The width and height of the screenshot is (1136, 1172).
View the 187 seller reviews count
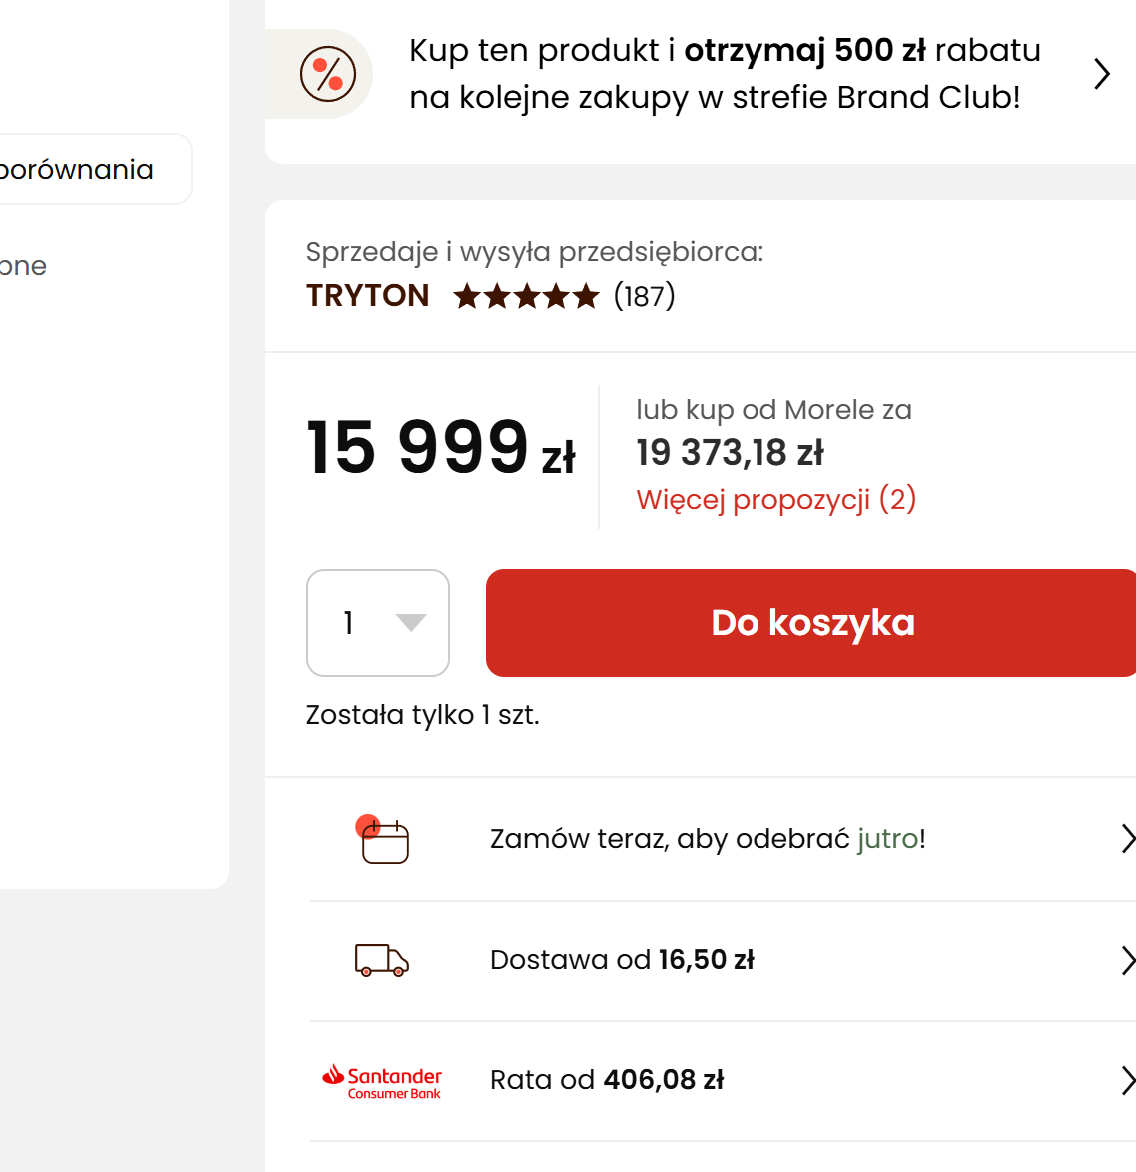coord(645,296)
